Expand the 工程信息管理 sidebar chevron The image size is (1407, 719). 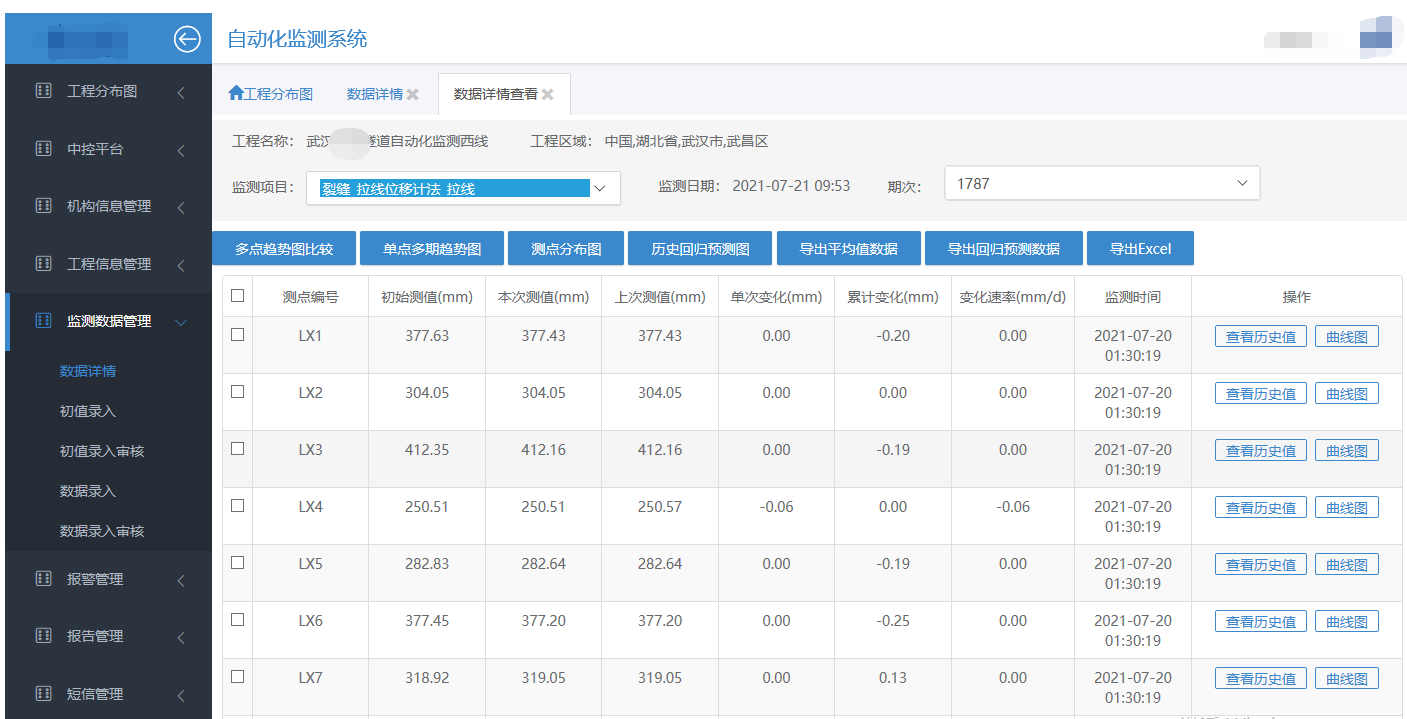(x=181, y=265)
